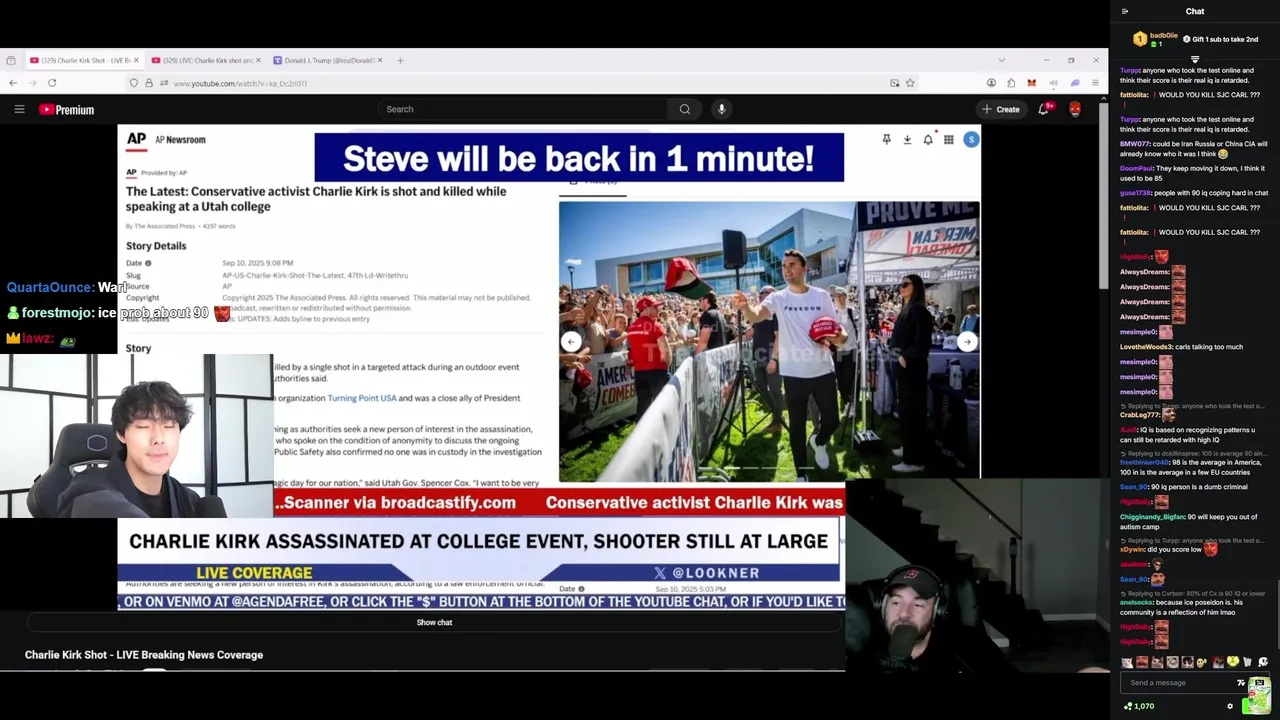Viewport: 1280px width, 720px height.
Task: Click the Chat panel header title
Action: 1195,11
